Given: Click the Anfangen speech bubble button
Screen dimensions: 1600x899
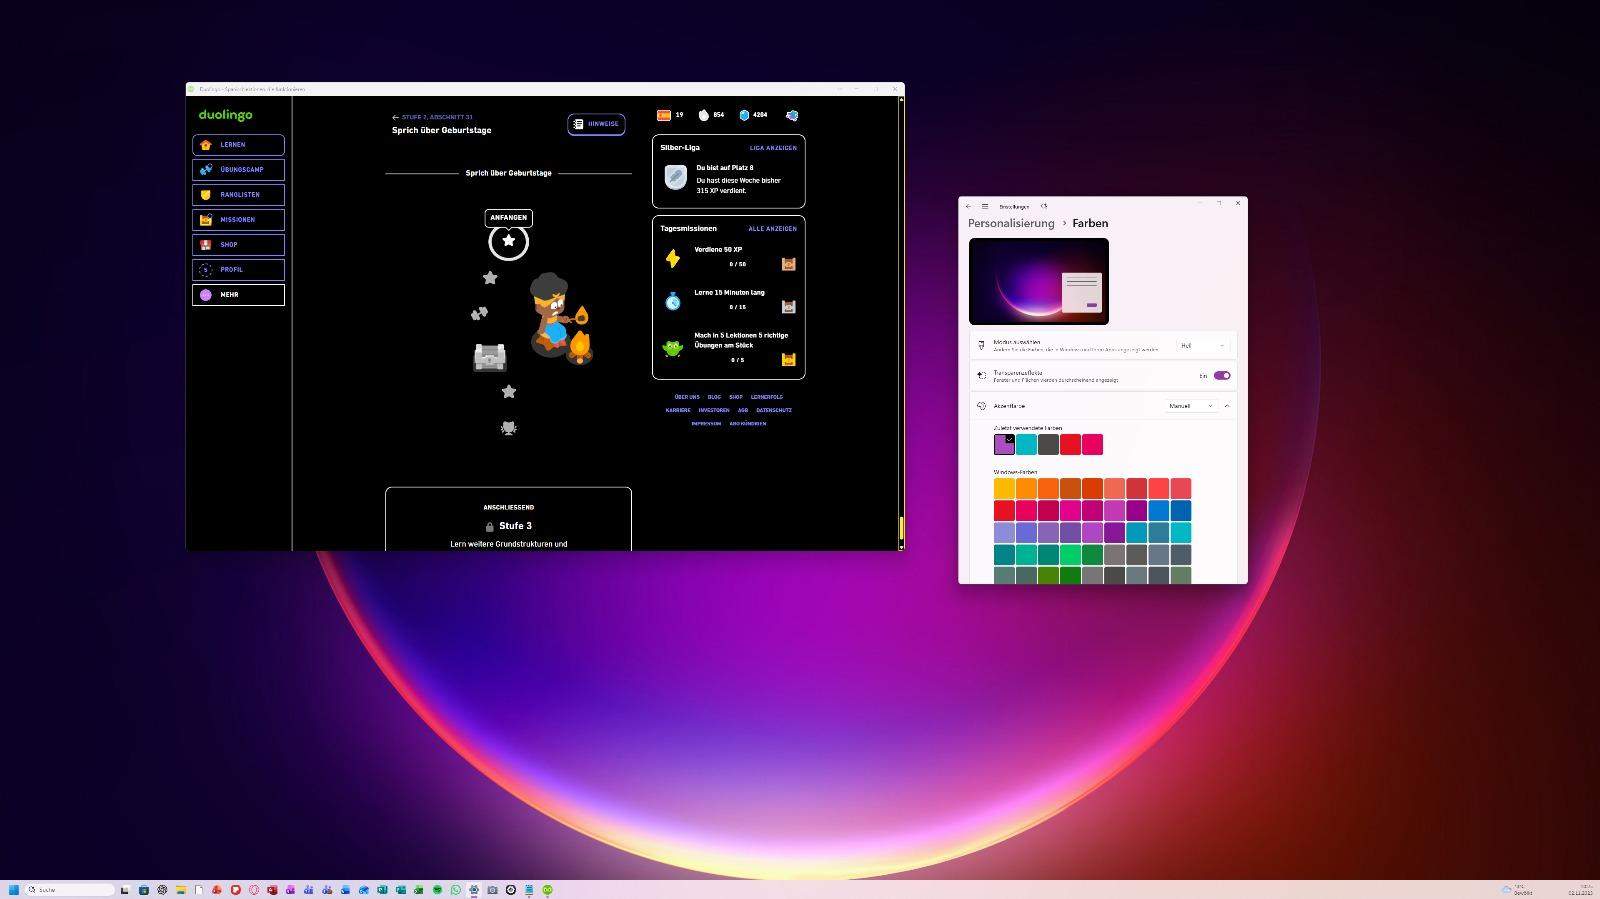Looking at the screenshot, I should tap(508, 218).
